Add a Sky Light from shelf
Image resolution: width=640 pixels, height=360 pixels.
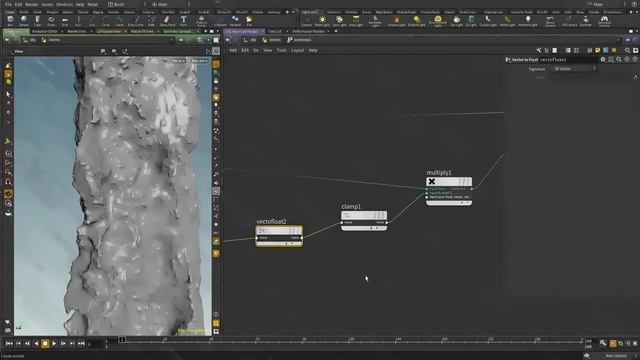tap(456, 21)
